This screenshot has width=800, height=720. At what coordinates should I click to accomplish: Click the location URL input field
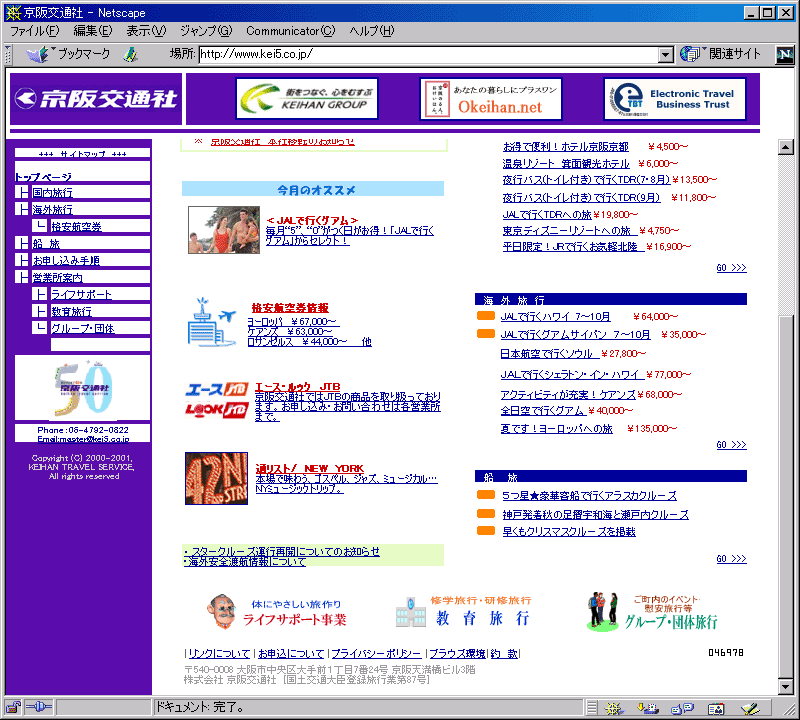pos(429,54)
